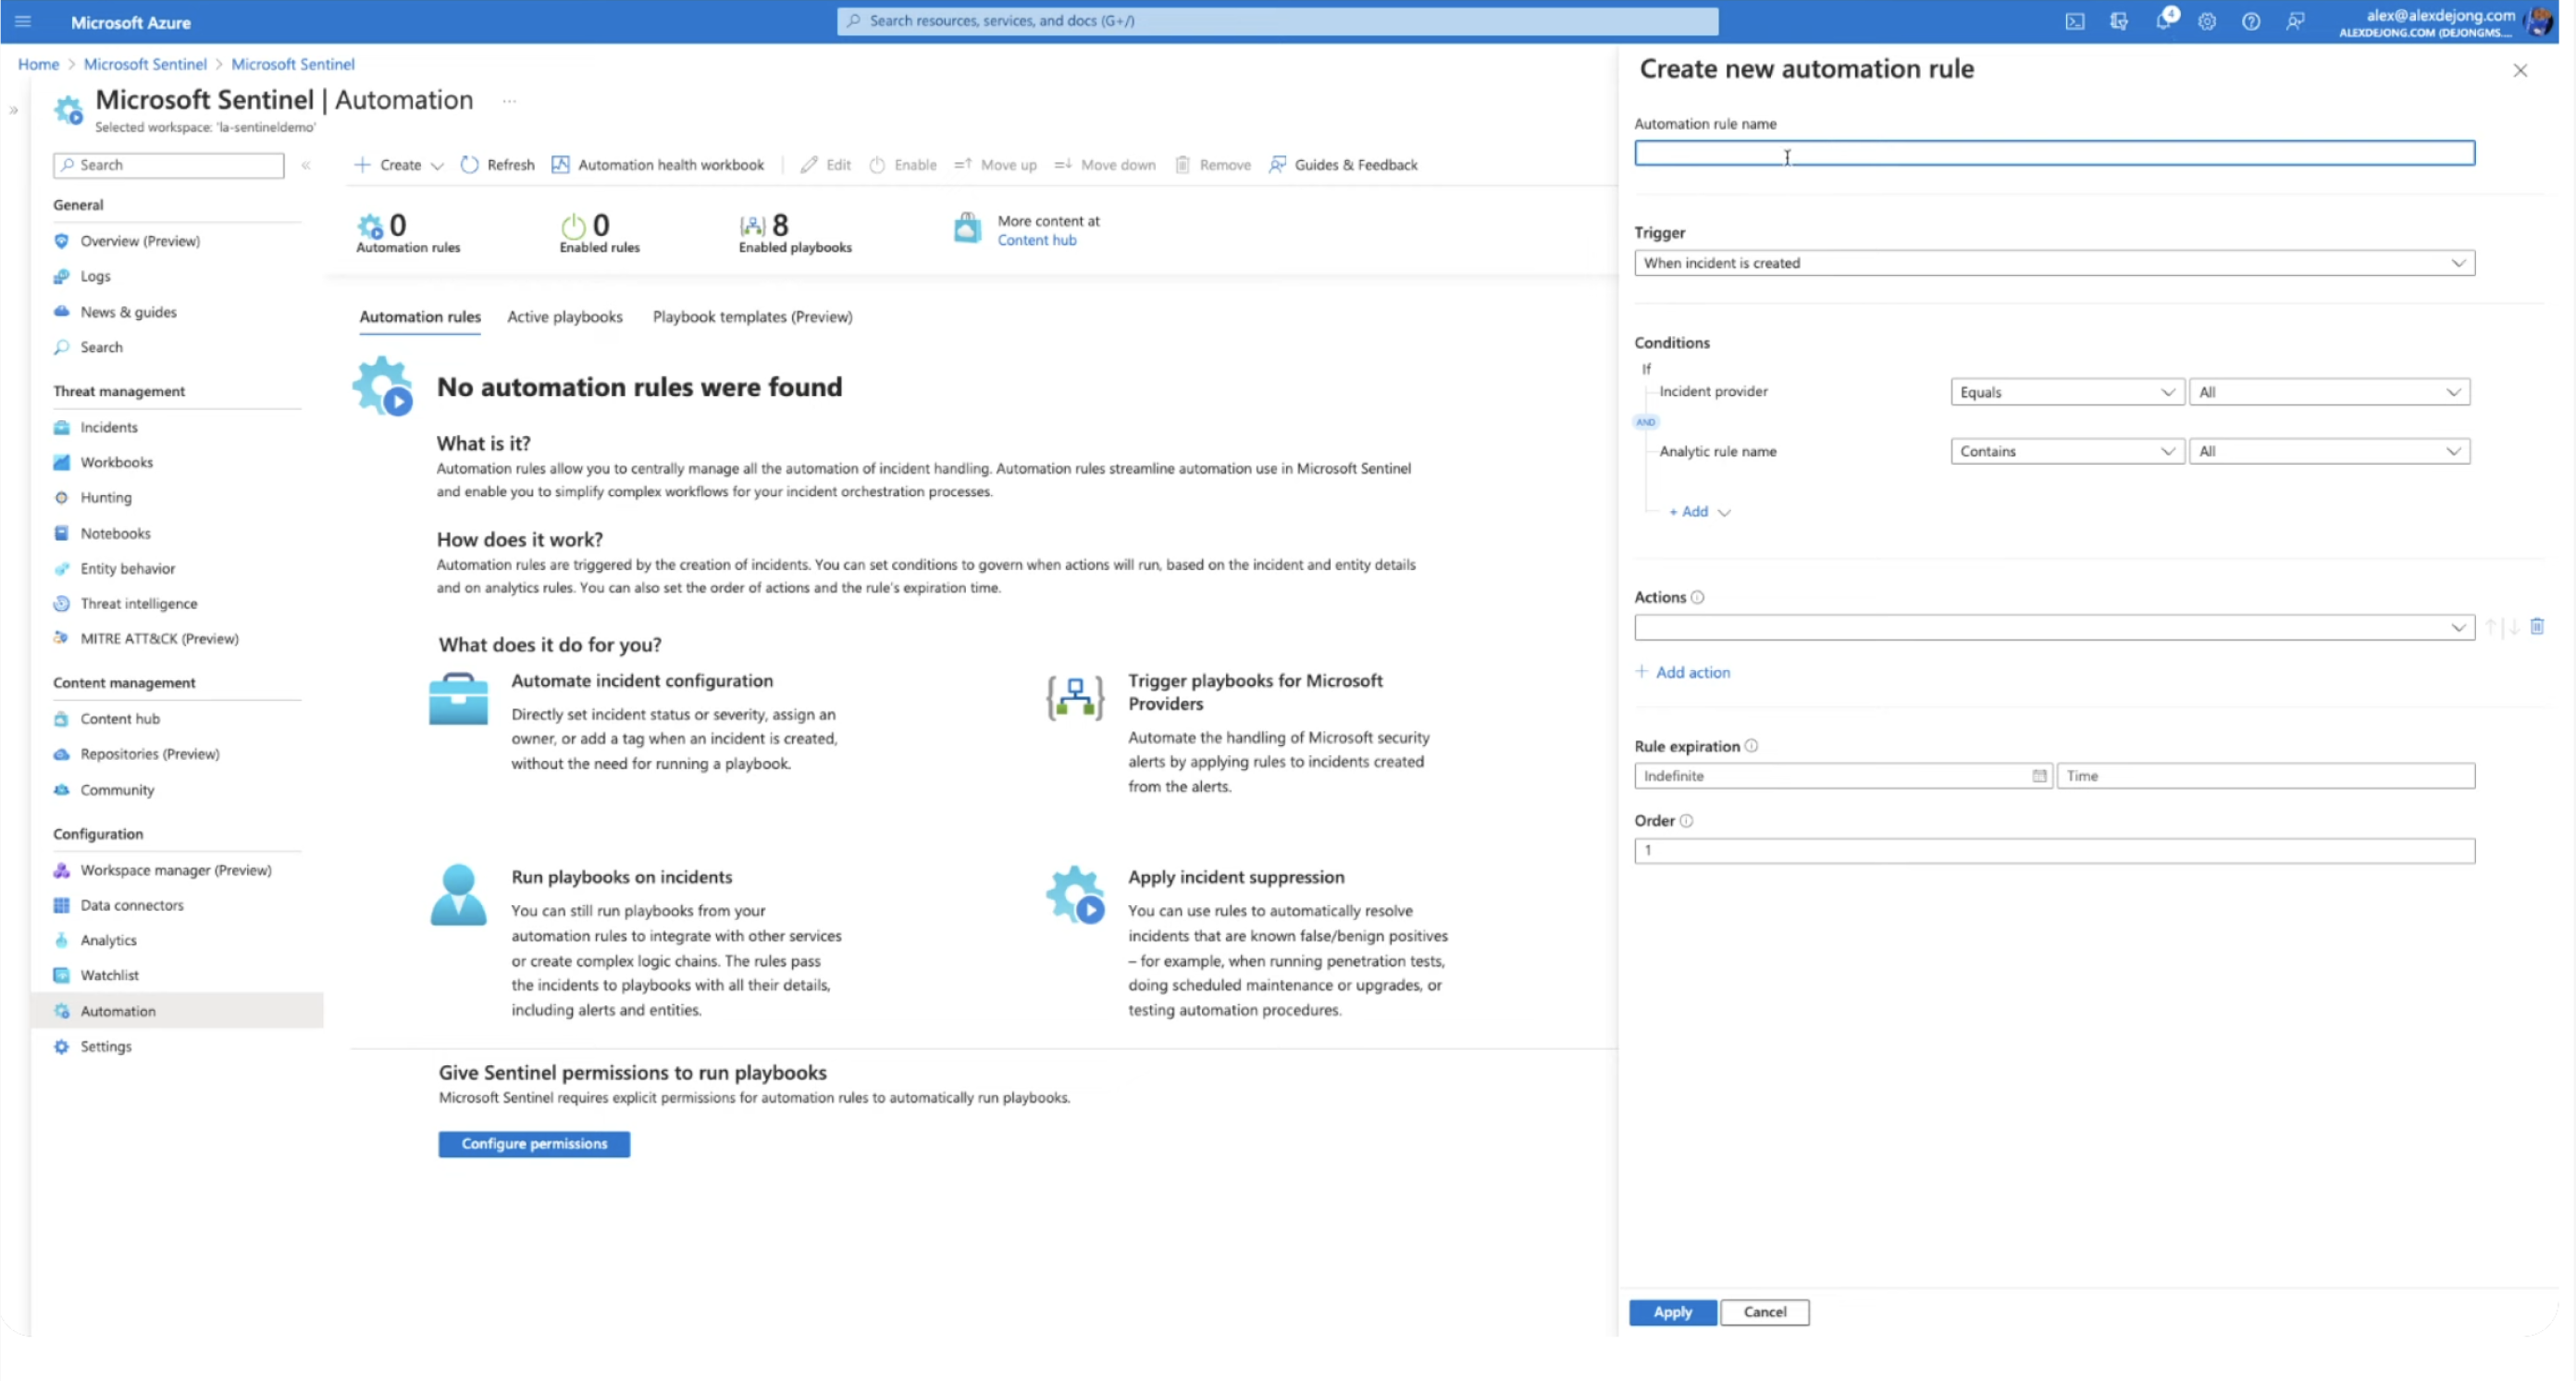Screen dimensions: 2576x1381
Task: Open the Analytic rule name value dropdown
Action: point(2329,451)
